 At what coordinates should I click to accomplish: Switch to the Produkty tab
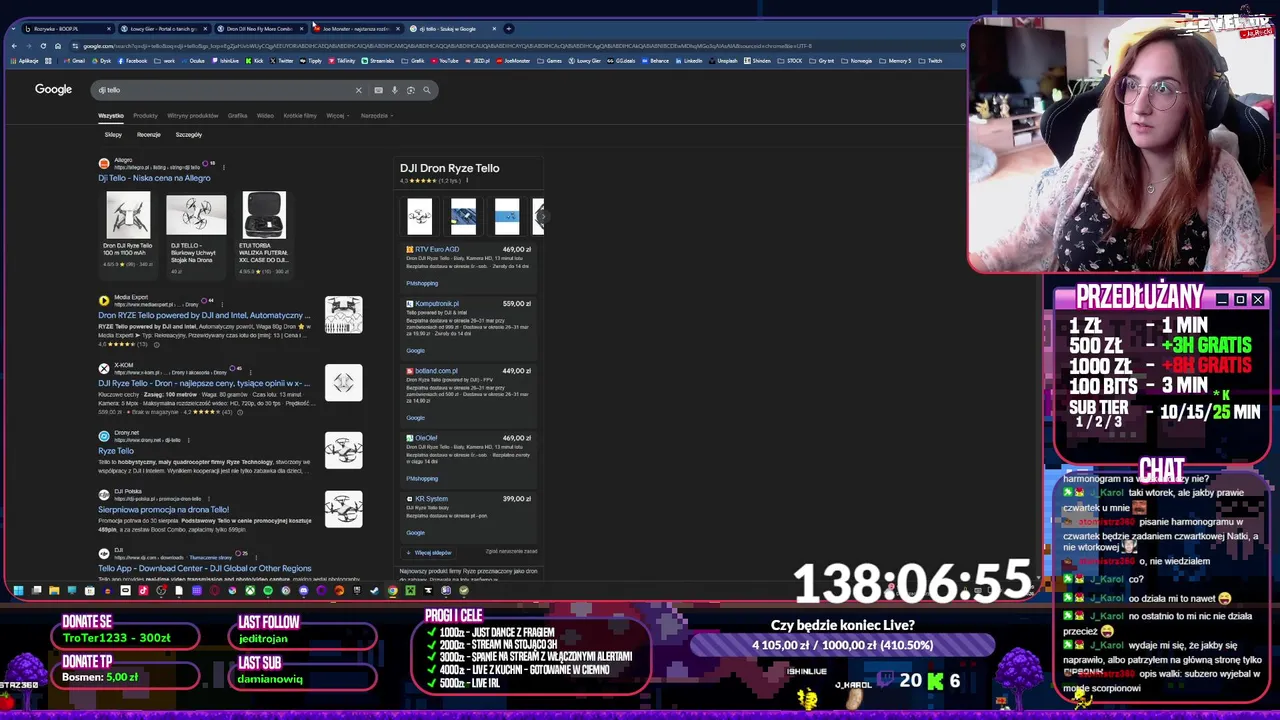coord(145,116)
